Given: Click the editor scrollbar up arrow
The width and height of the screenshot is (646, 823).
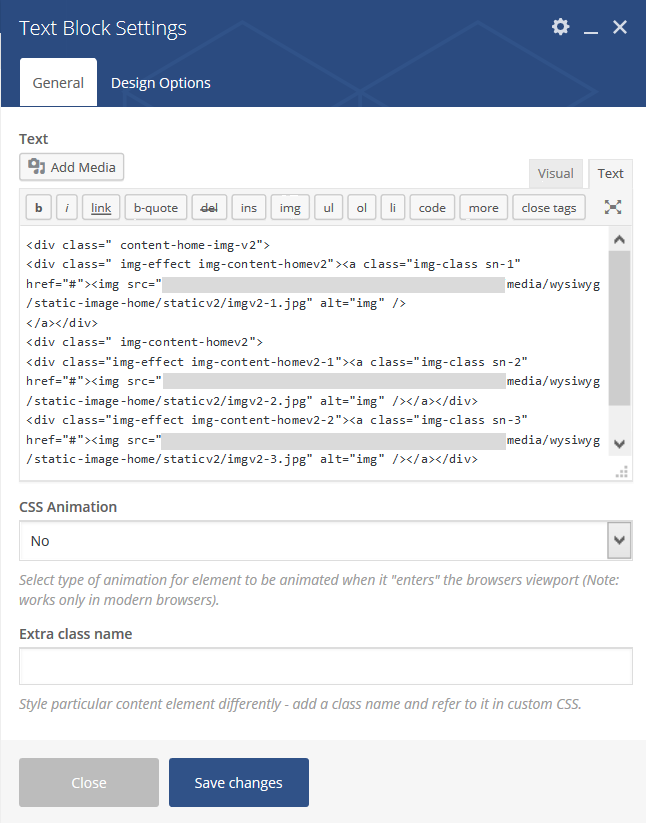Looking at the screenshot, I should [619, 240].
